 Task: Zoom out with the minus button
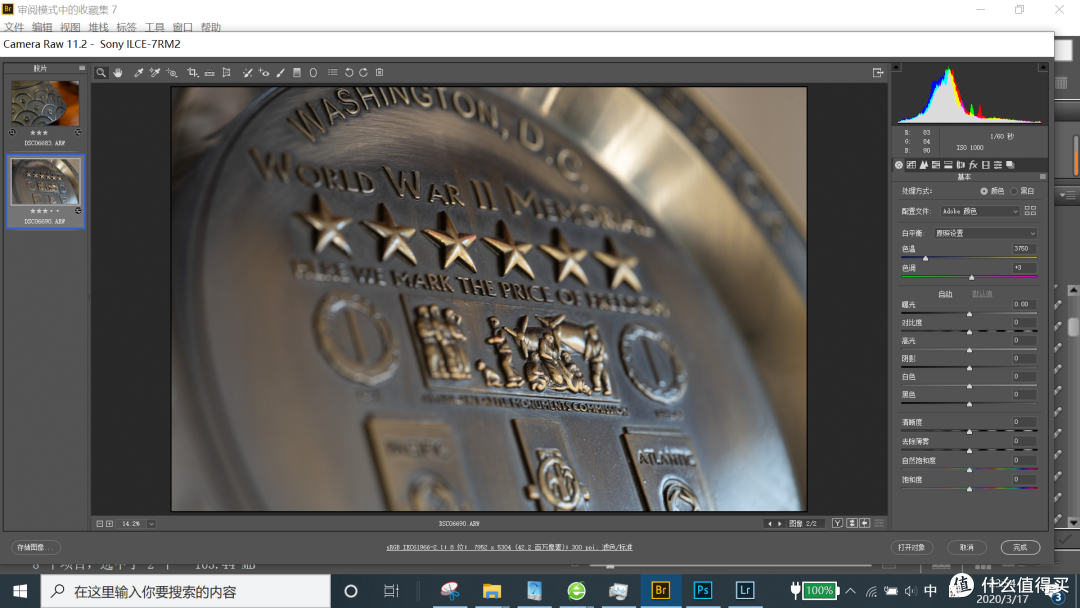100,524
